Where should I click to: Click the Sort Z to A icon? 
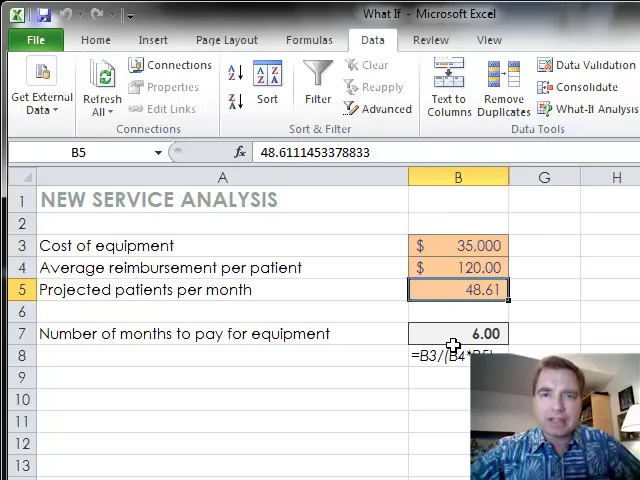[236, 101]
